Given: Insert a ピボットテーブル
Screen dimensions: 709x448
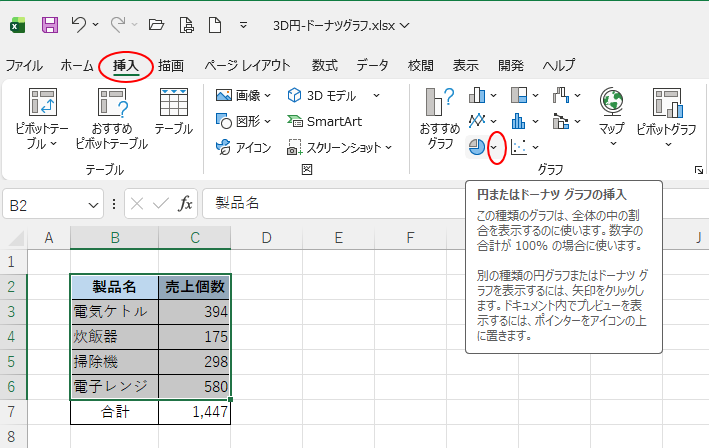Looking at the screenshot, I should [42, 118].
